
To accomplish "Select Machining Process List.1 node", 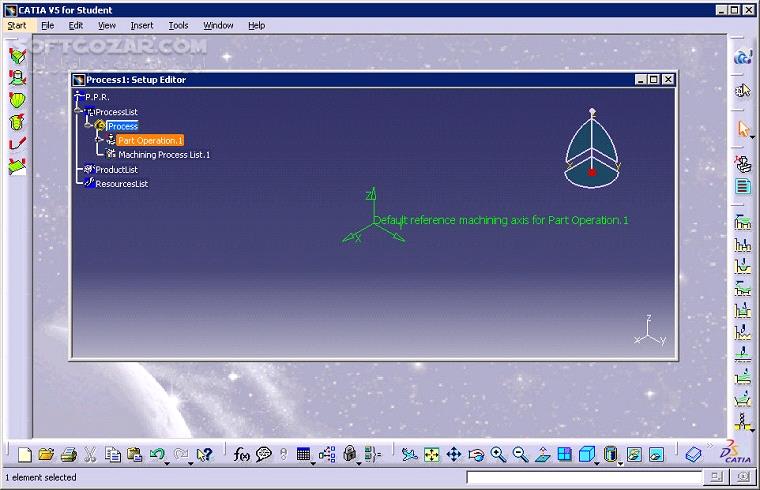I will pos(164,155).
